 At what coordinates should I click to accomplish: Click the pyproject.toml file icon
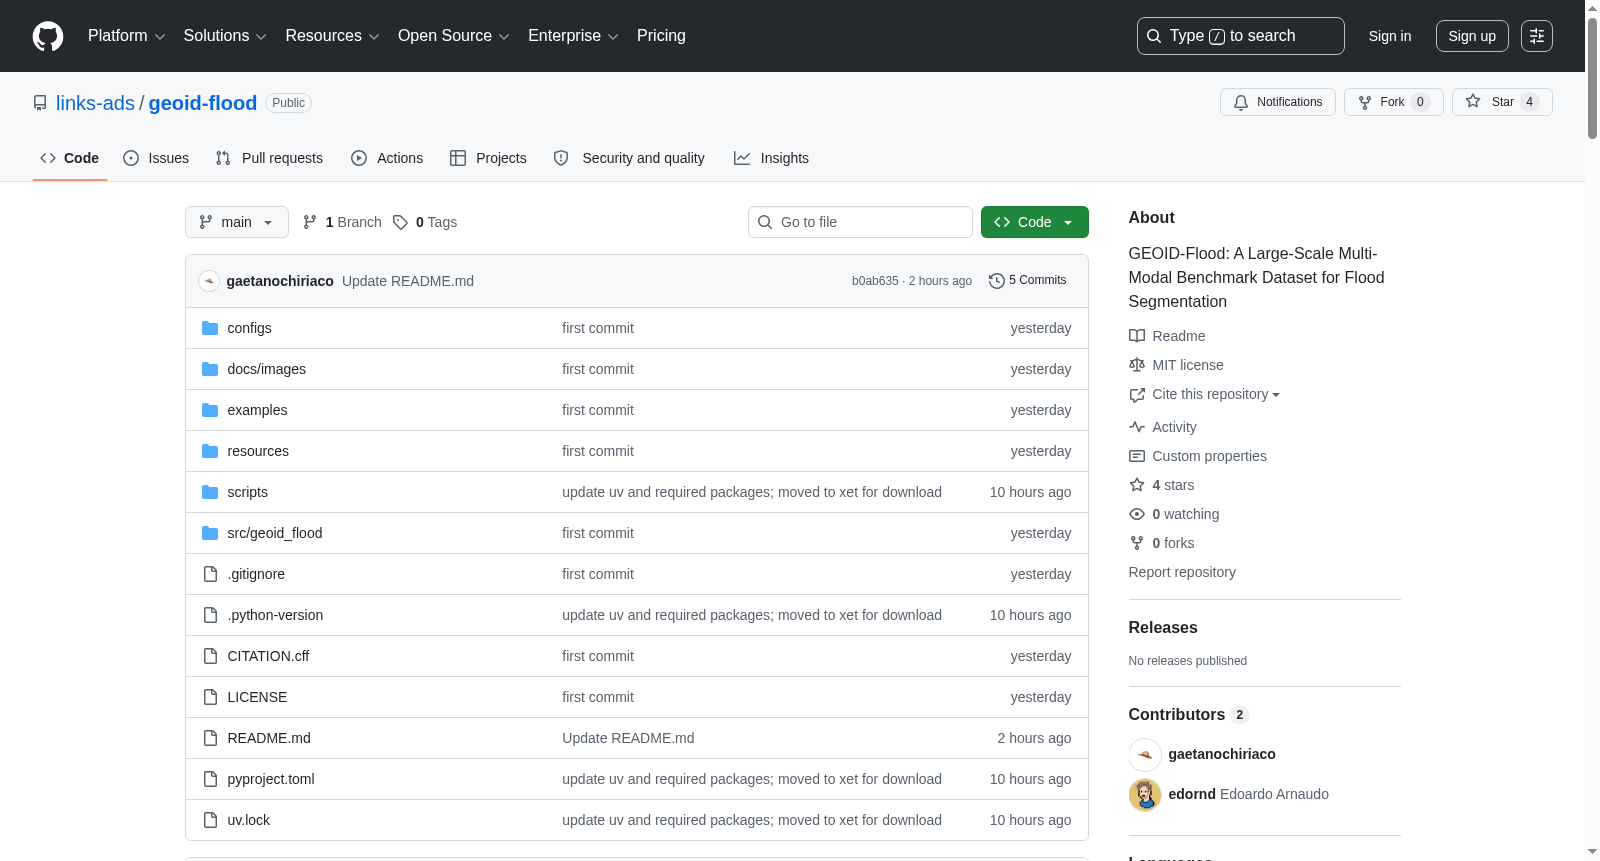point(210,779)
